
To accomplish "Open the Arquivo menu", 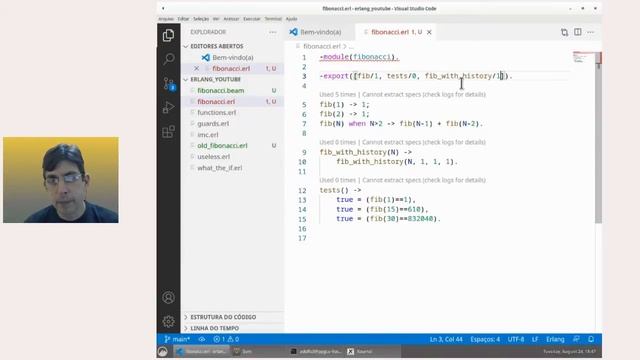I will coord(166,19).
